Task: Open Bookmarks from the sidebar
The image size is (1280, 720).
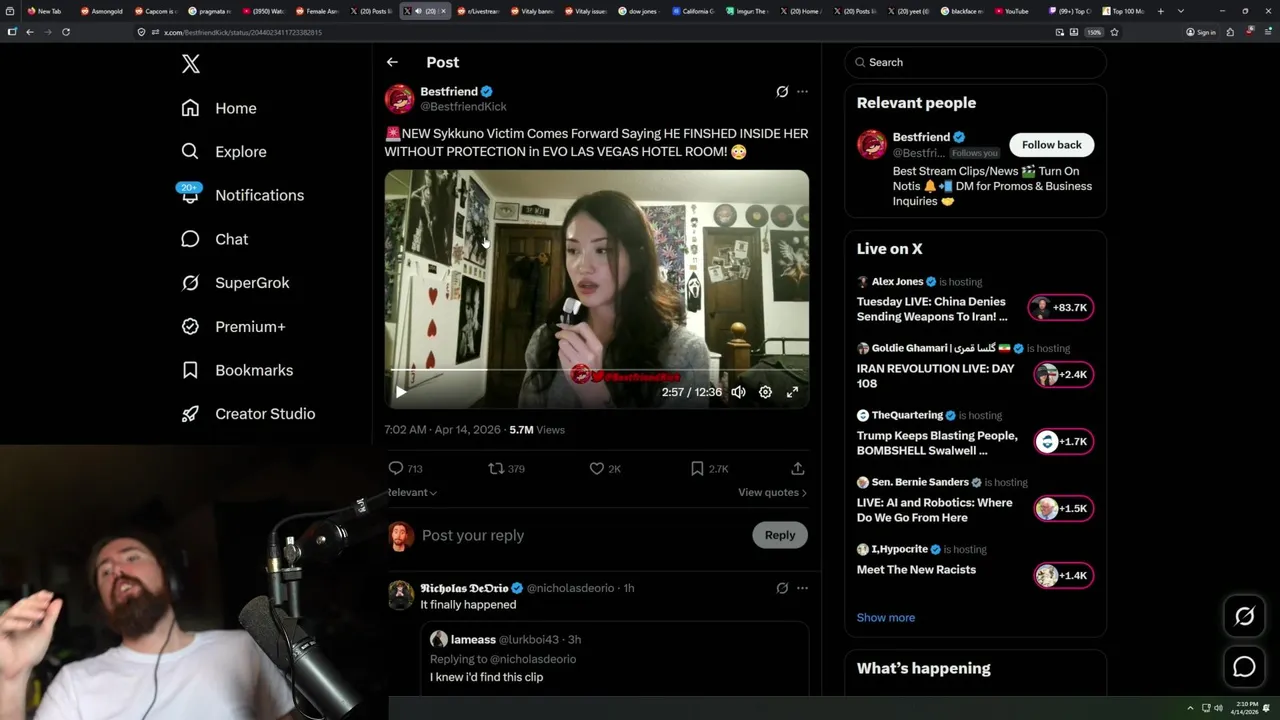Action: [x=237, y=370]
